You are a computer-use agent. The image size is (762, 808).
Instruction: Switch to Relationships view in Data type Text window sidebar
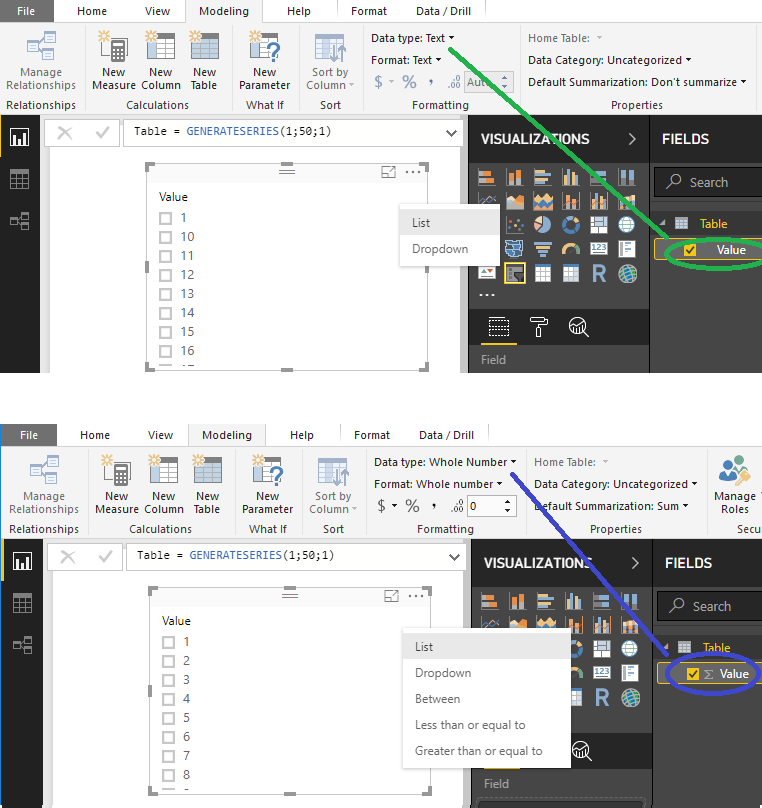pyautogui.click(x=20, y=222)
